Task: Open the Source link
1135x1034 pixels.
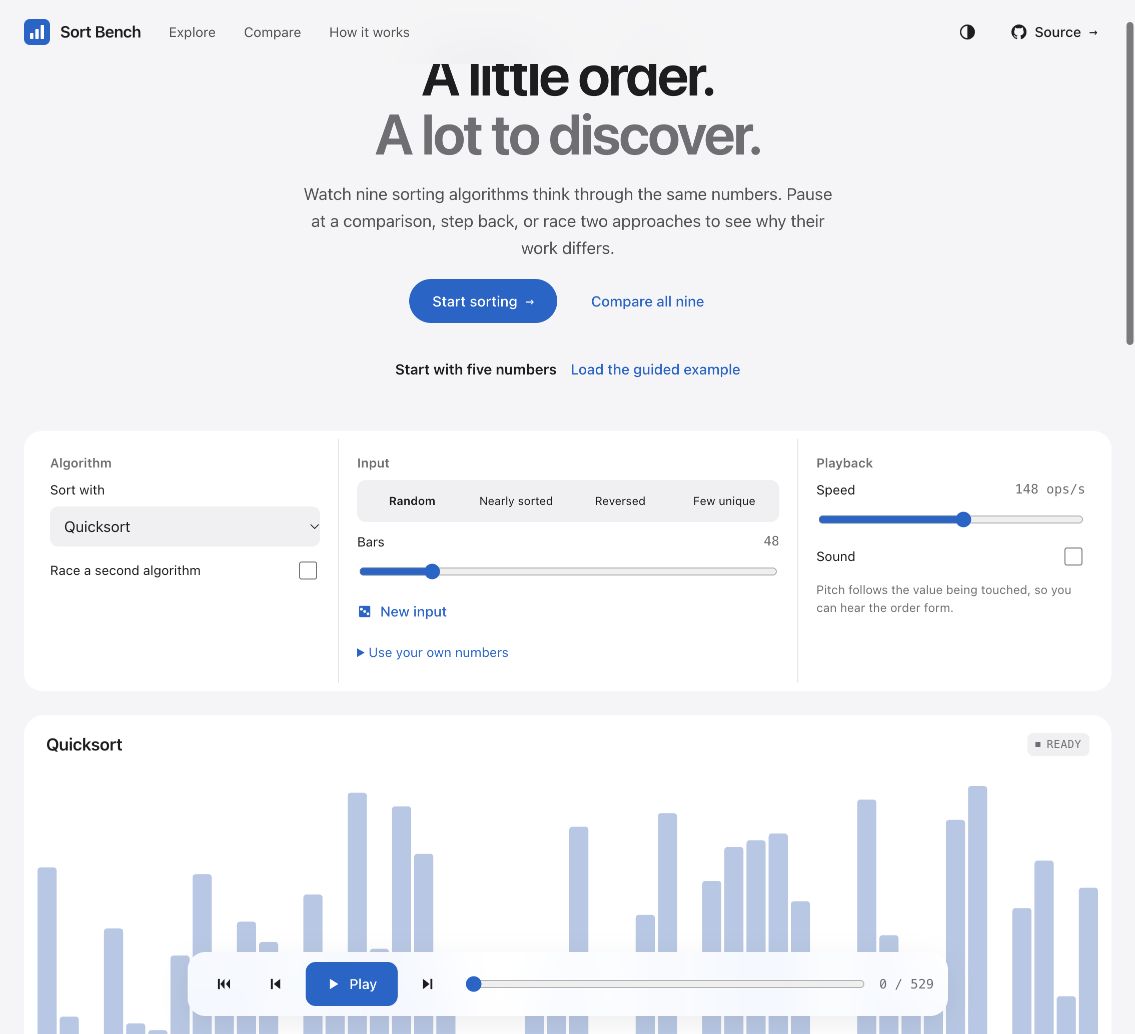Action: [x=1055, y=32]
